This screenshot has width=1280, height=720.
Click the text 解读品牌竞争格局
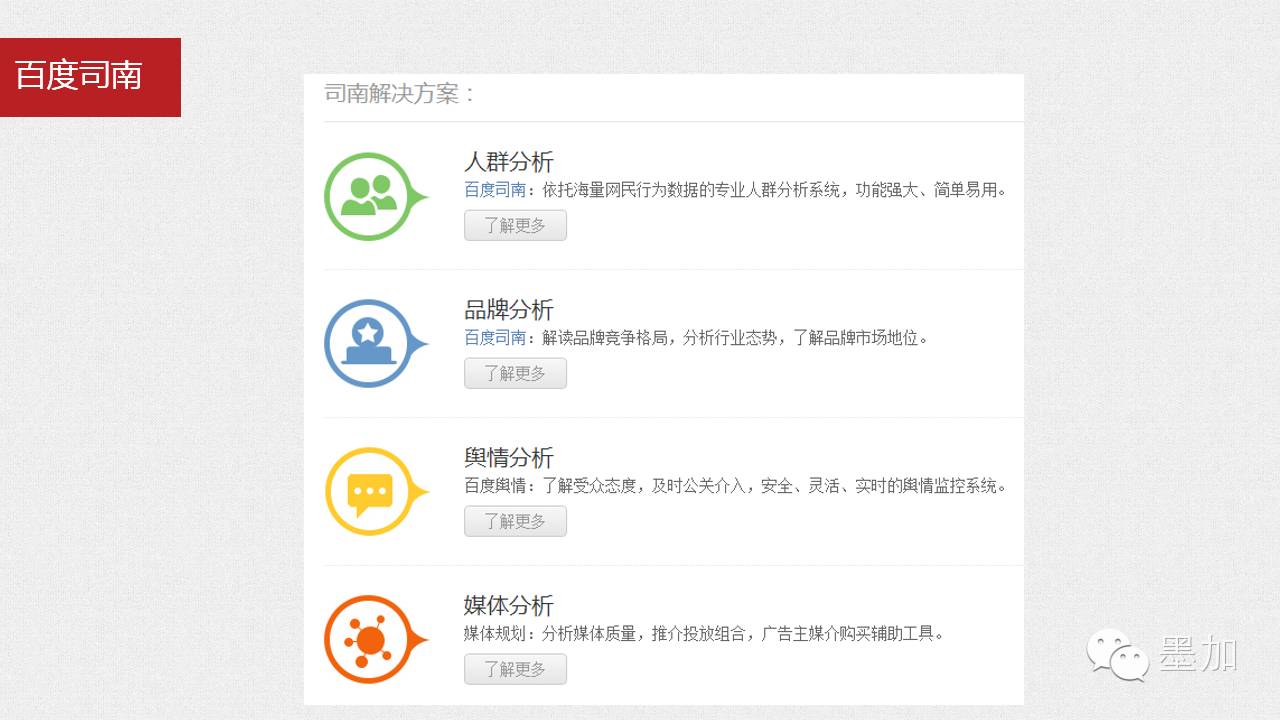pyautogui.click(x=604, y=338)
